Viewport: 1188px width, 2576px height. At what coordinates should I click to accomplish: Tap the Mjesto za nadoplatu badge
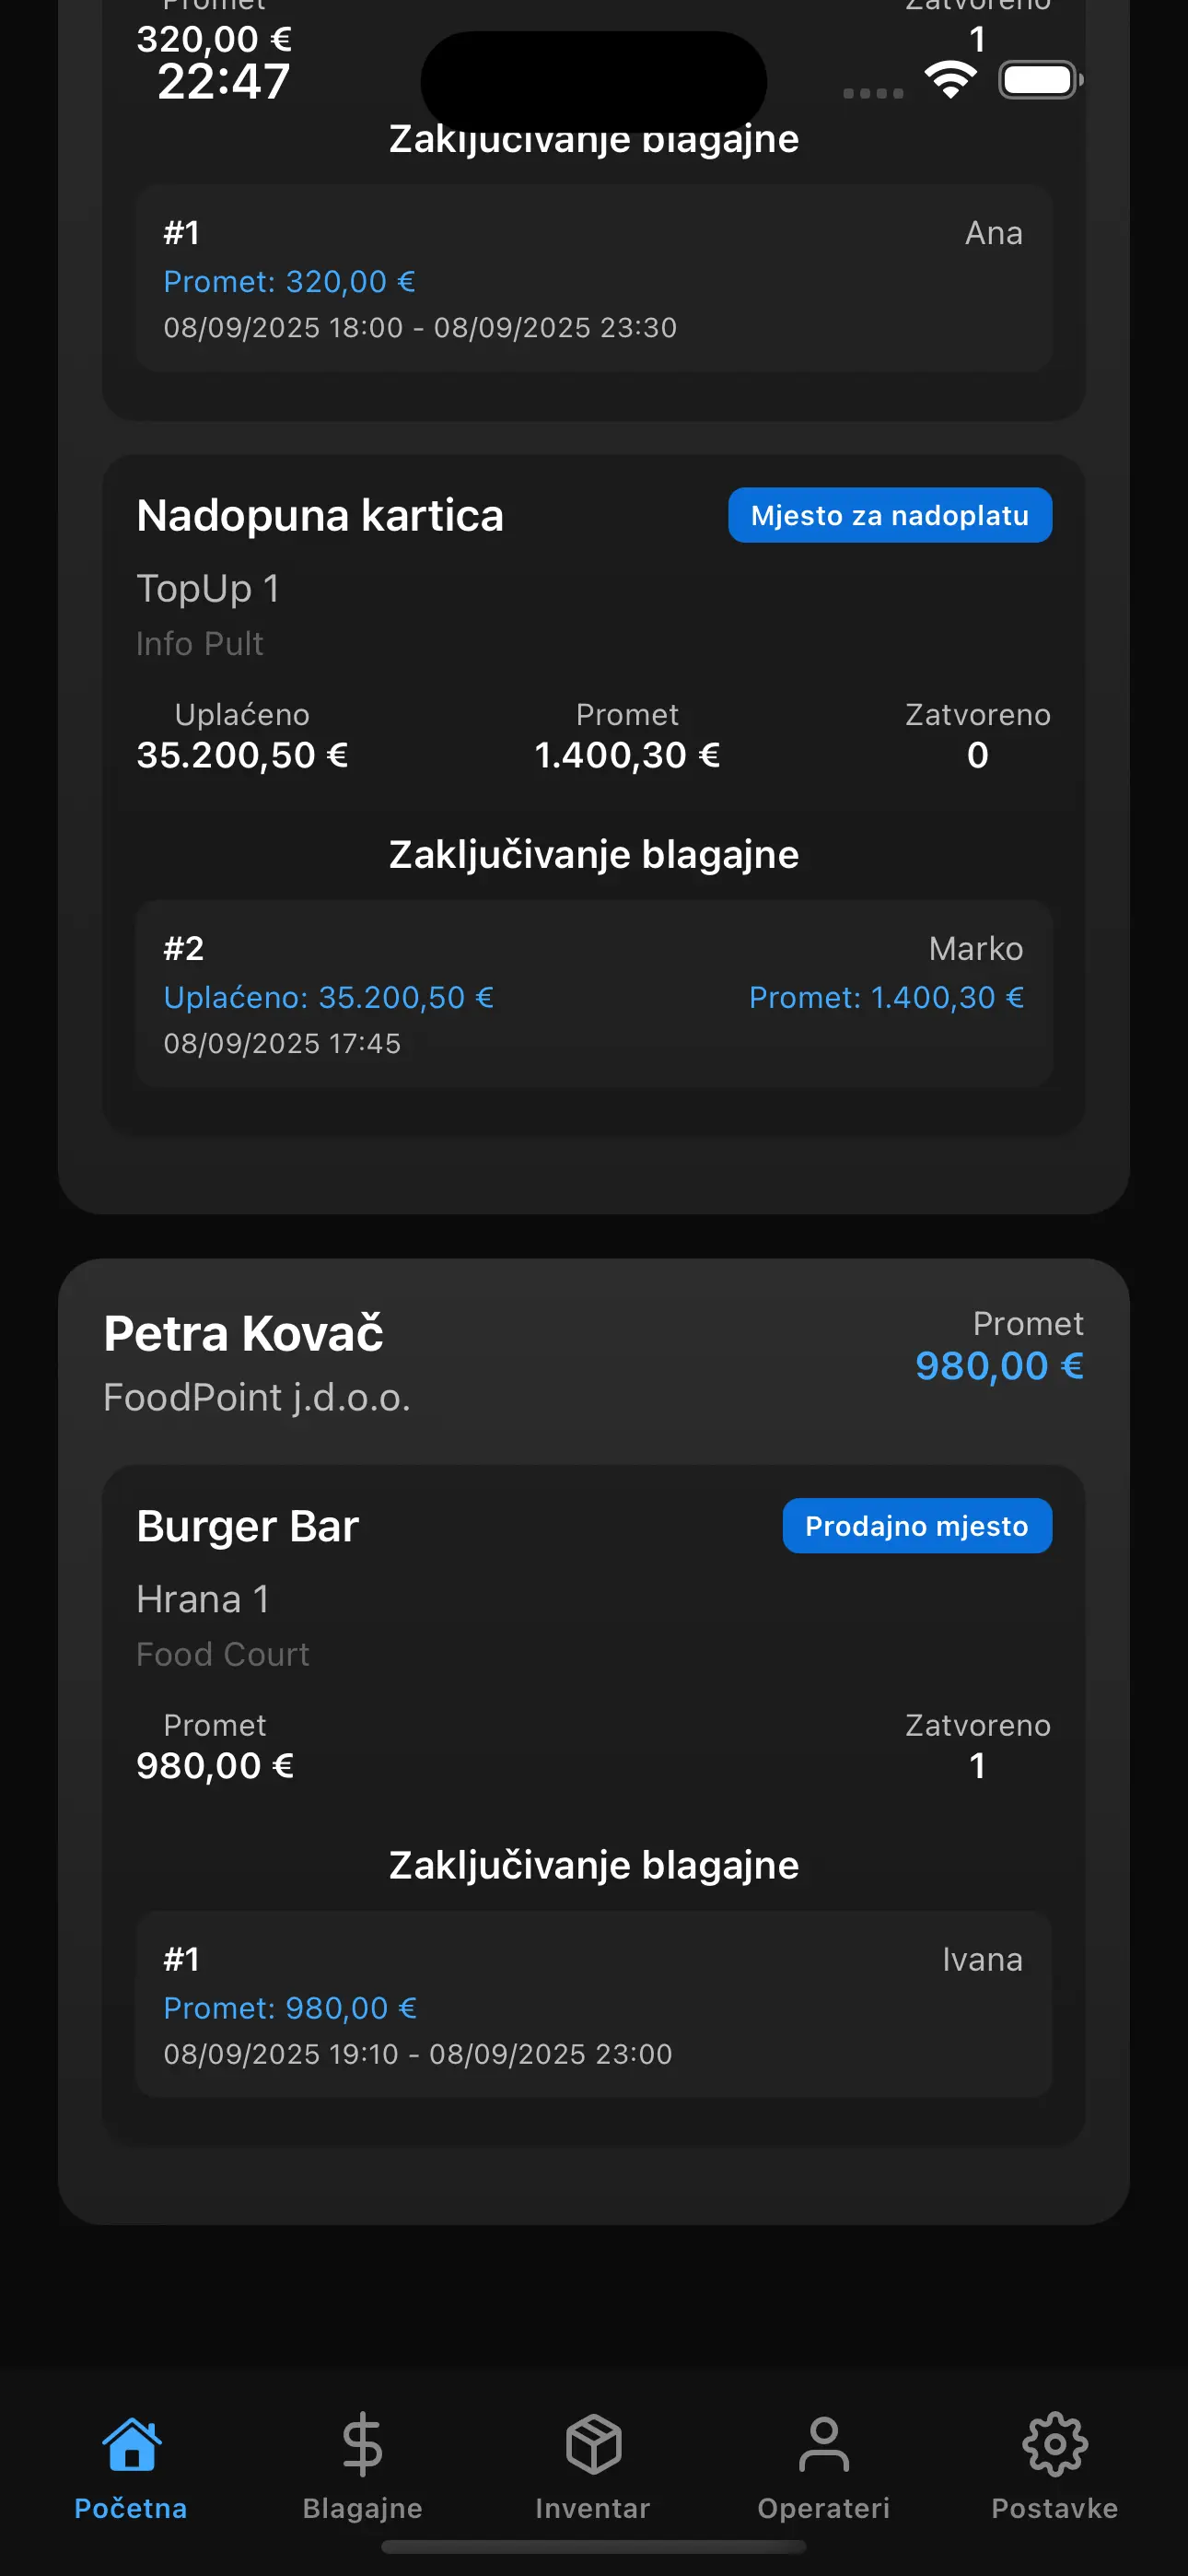889,516
